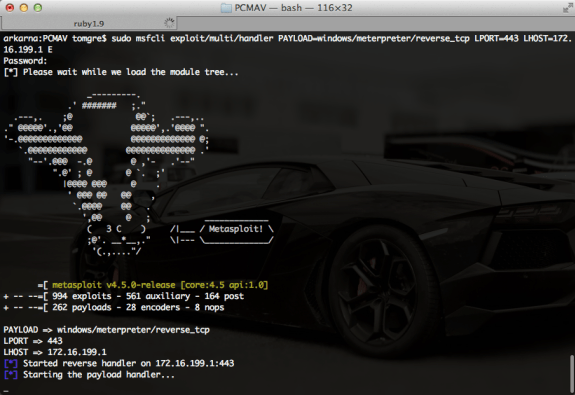Click the 'arkarna:PCMAV tomgre$' shell prompt
Viewport: 575px width, 395px height.
(55, 38)
